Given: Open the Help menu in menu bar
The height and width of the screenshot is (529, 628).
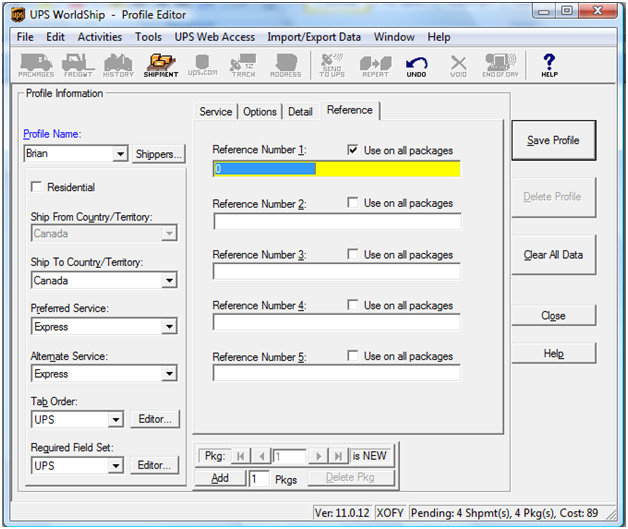Looking at the screenshot, I should 439,37.
